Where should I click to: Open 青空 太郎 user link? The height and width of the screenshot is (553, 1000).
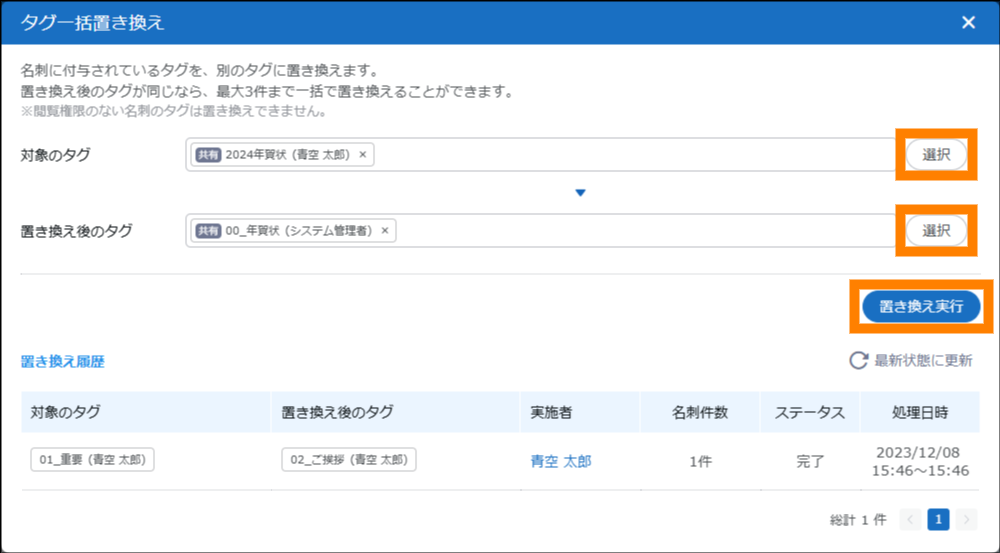point(561,461)
